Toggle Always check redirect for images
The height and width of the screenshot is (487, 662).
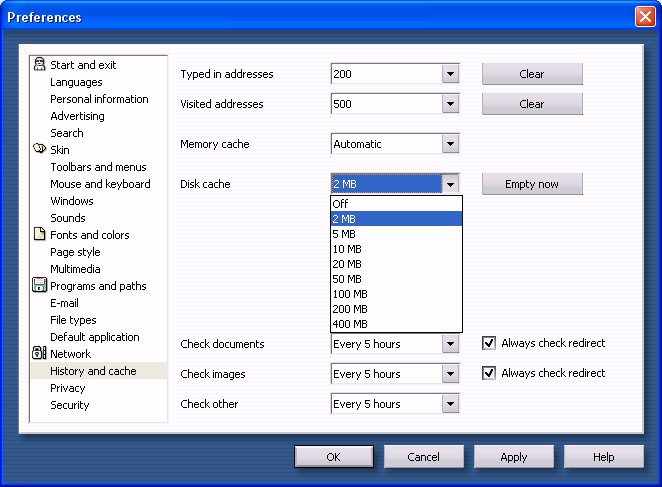pos(489,373)
